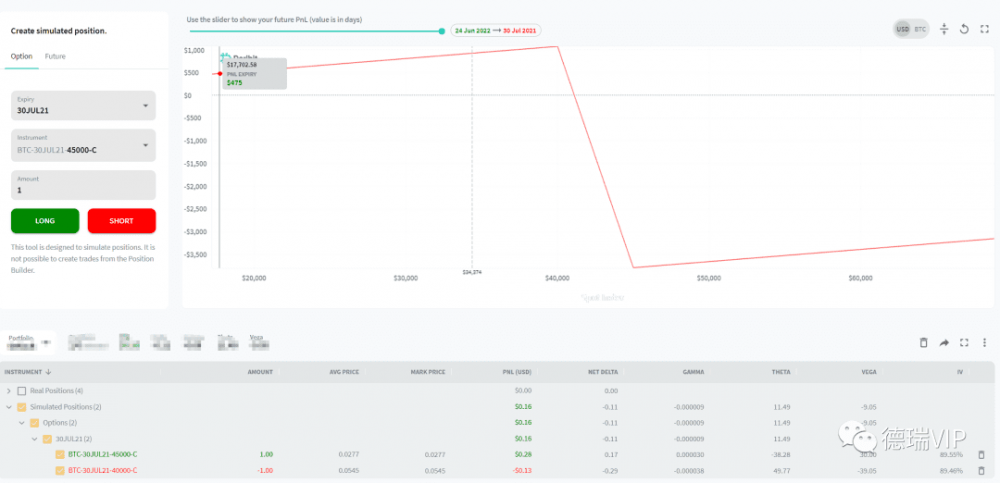Share the positions table
Screen dimensions: 1000x483
coord(944,343)
